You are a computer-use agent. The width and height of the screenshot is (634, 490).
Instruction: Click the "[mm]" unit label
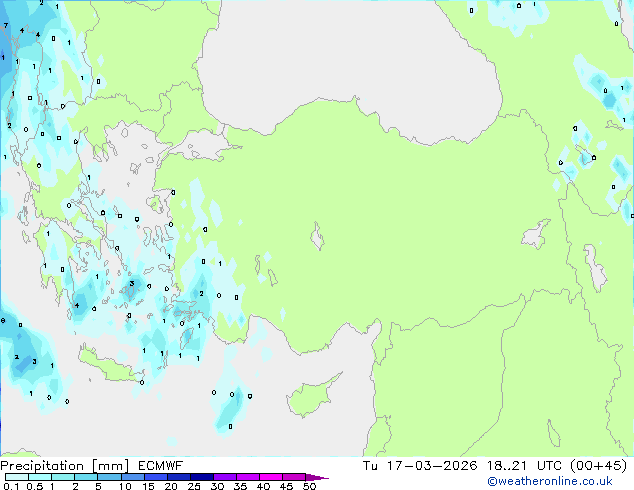point(110,466)
